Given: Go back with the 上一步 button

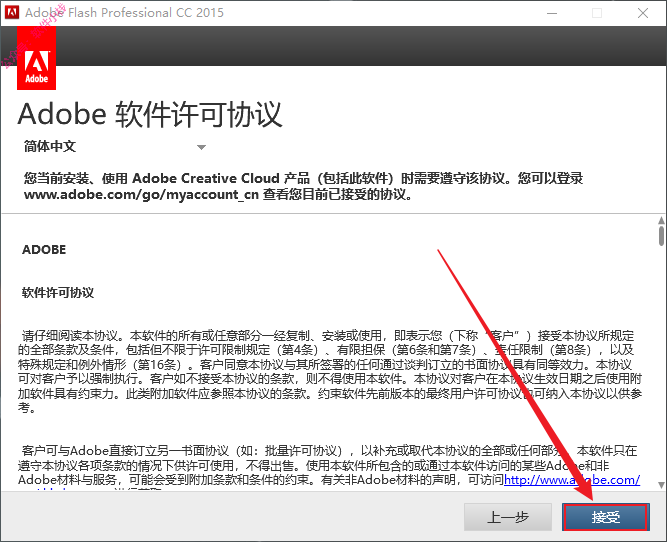Looking at the screenshot, I should [508, 517].
